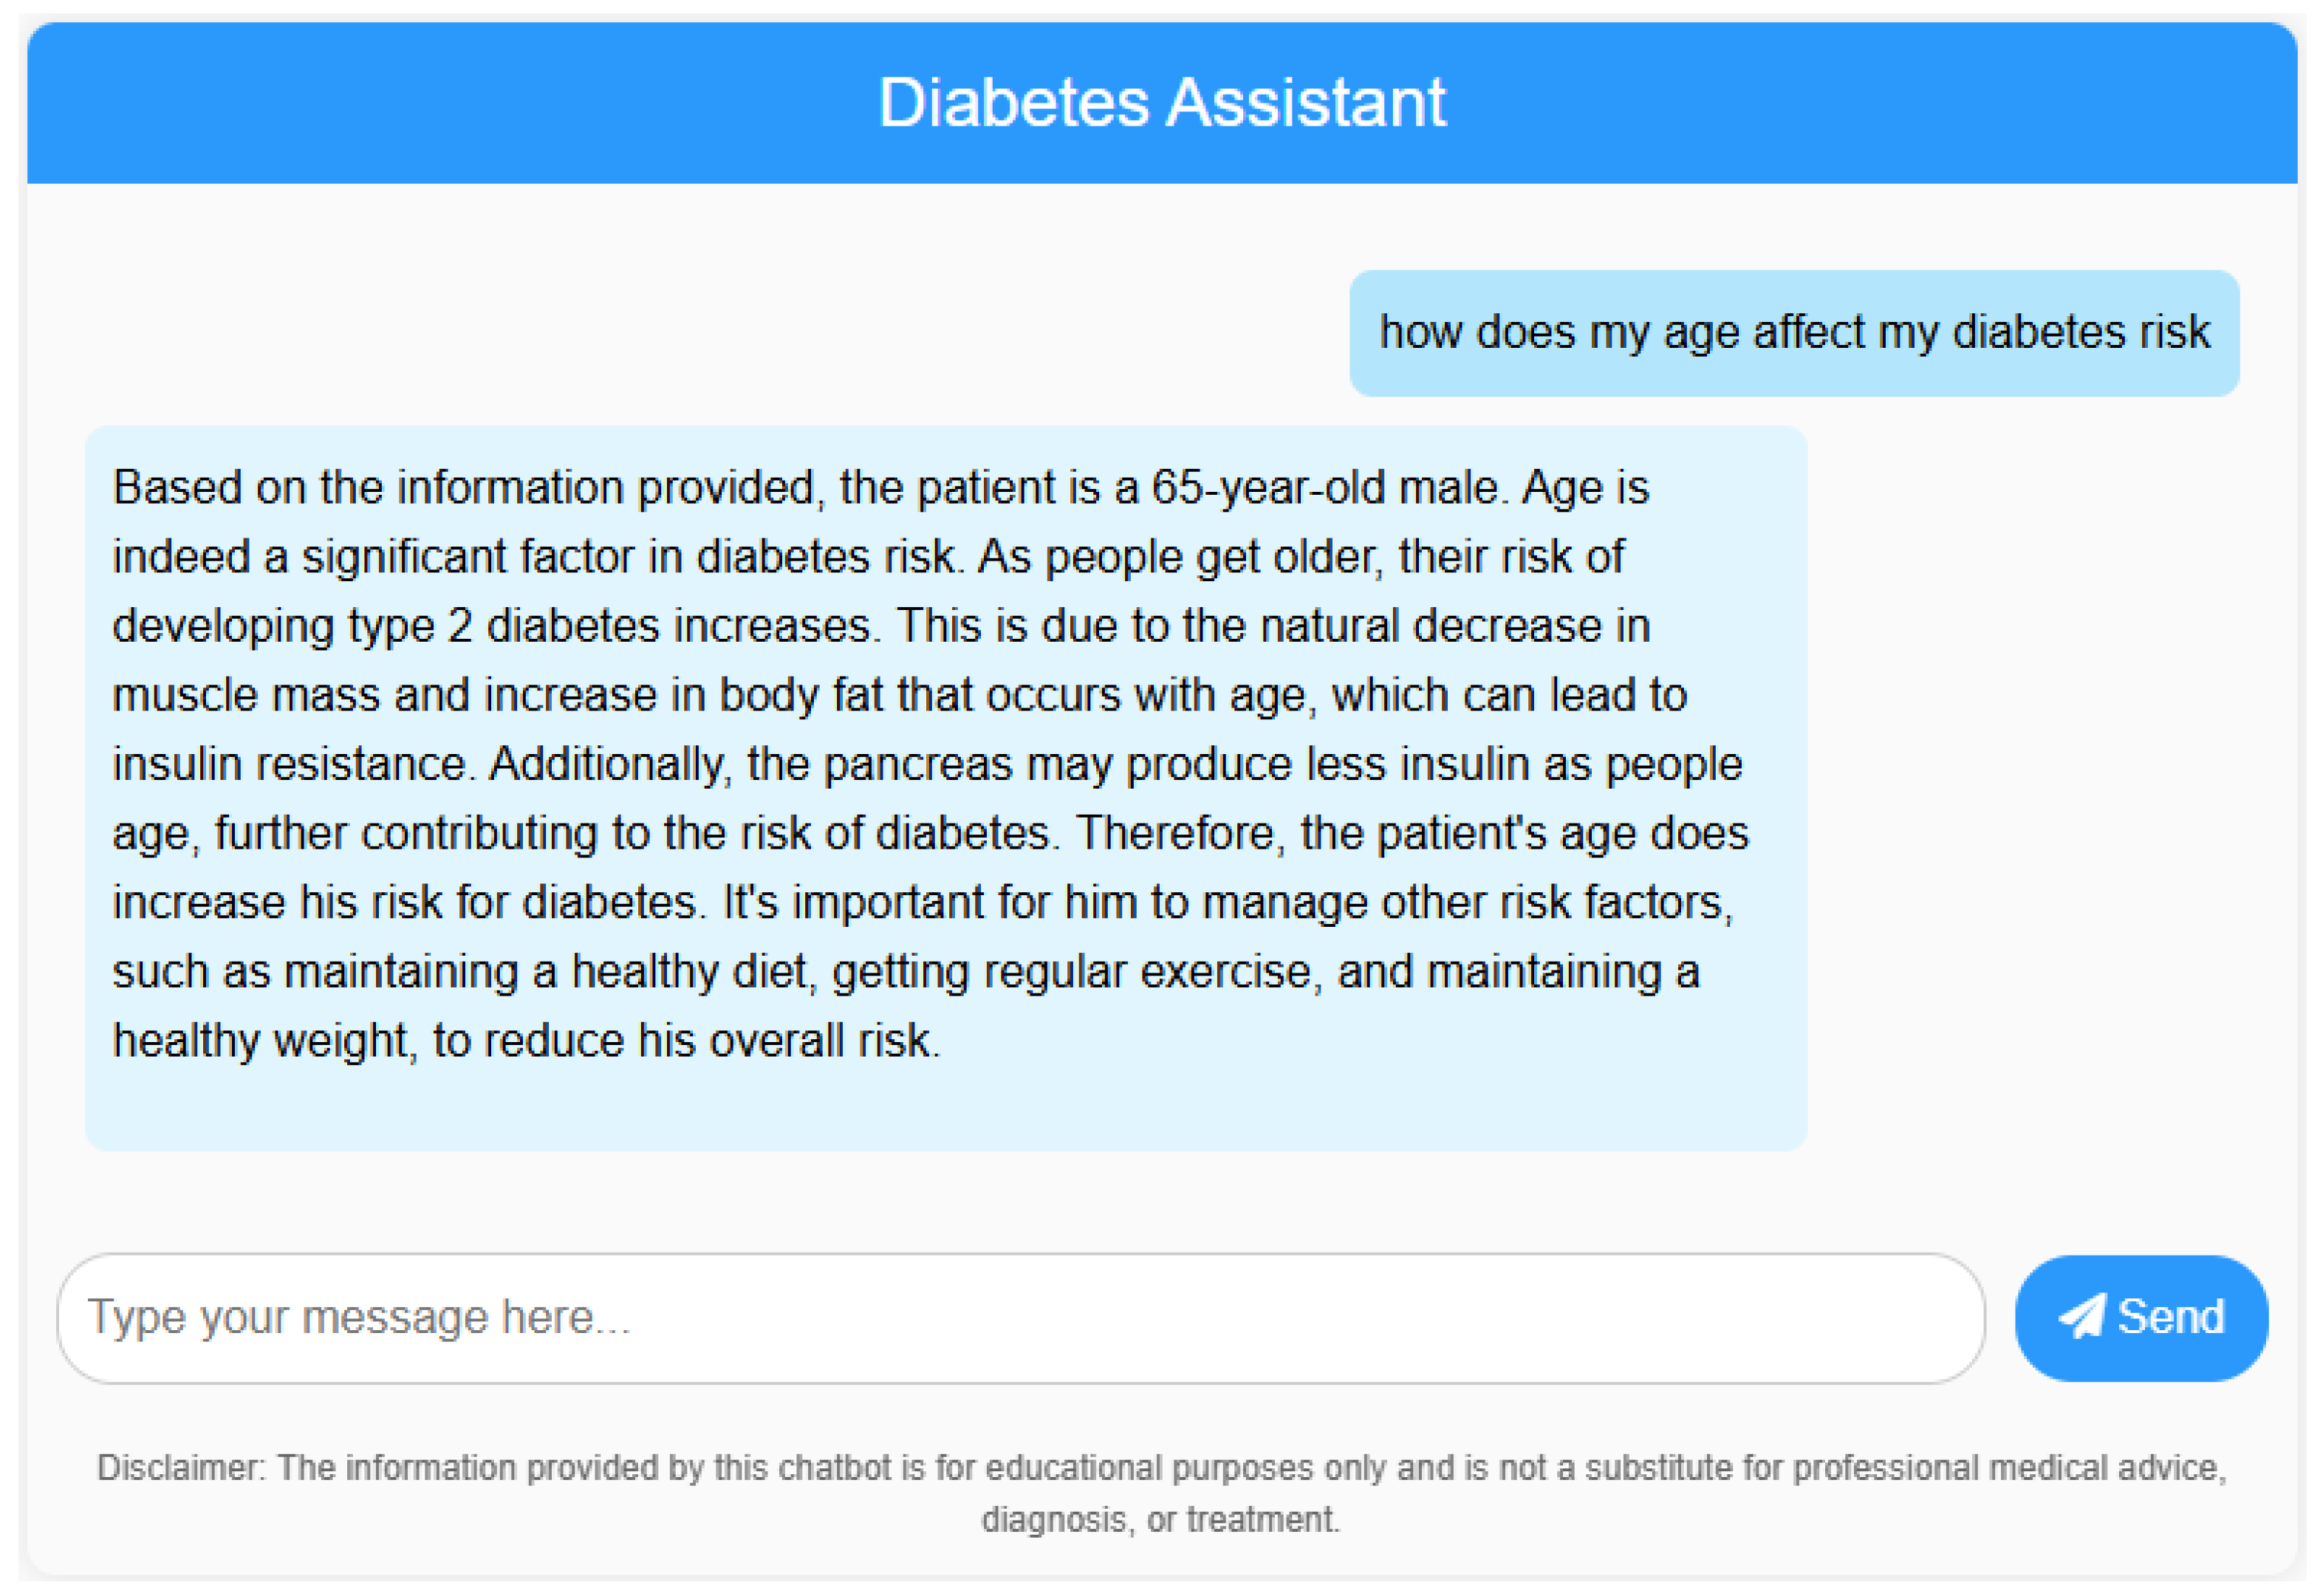Click 'insulin resistance' in the response
2323x1596 pixels.
(289, 764)
